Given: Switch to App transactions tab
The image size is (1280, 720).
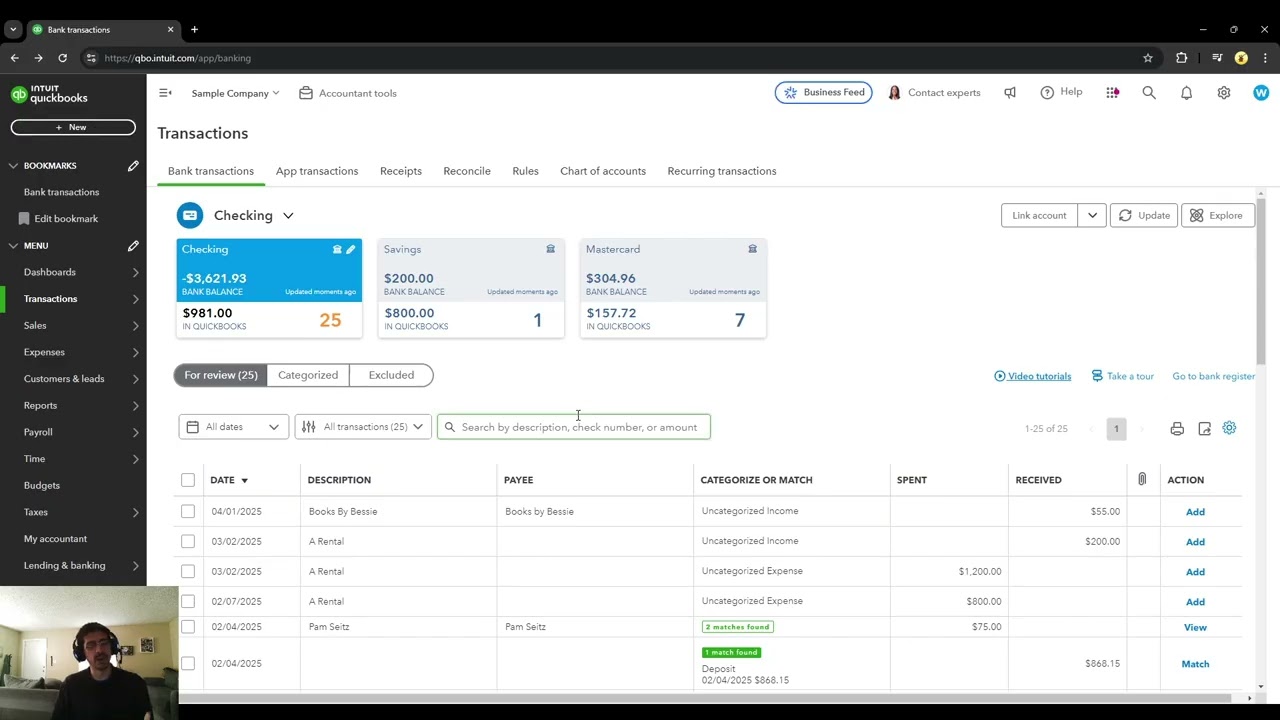Looking at the screenshot, I should 317,171.
